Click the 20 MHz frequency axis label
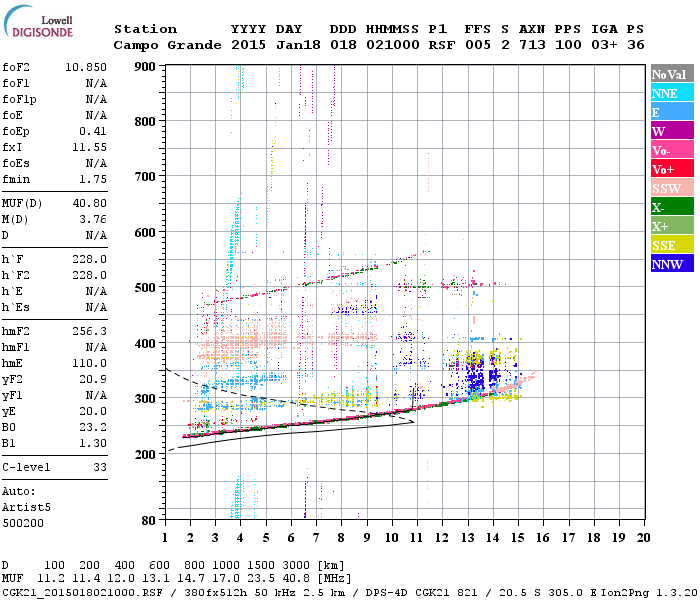This screenshot has height=600, width=700. 643,538
